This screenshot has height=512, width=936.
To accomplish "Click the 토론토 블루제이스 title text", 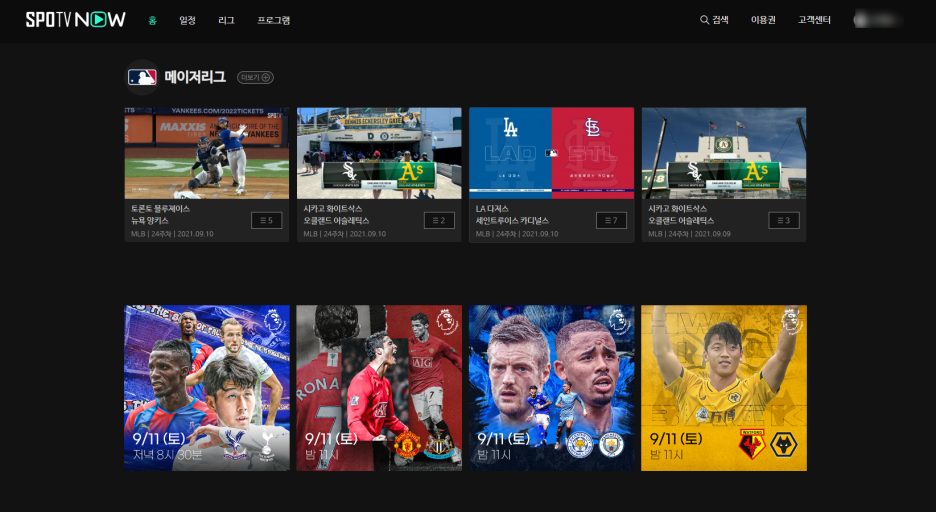I will click(x=161, y=208).
